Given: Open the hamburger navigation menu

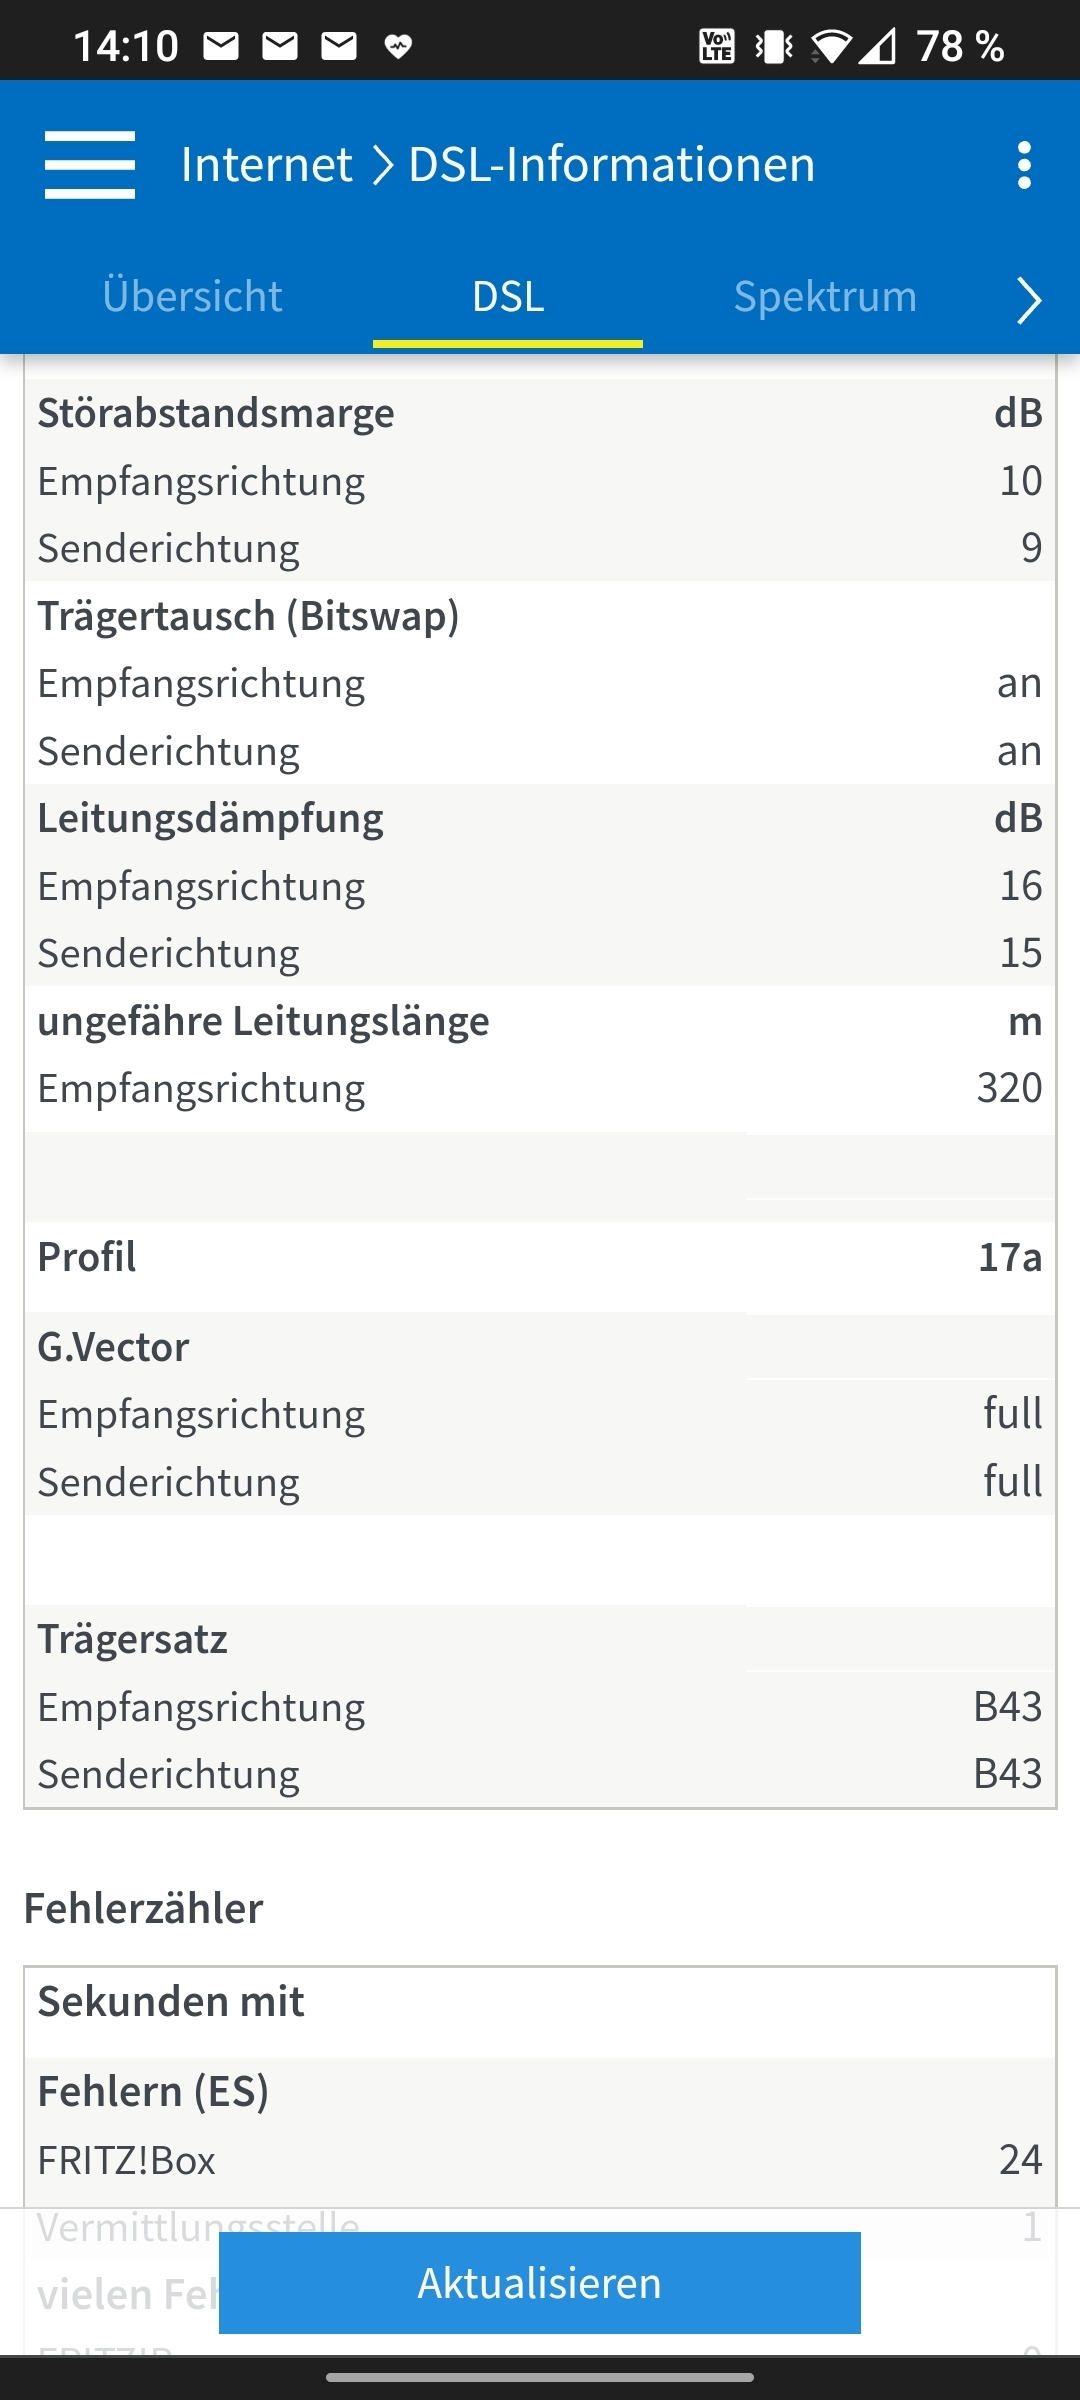Looking at the screenshot, I should pos(90,165).
